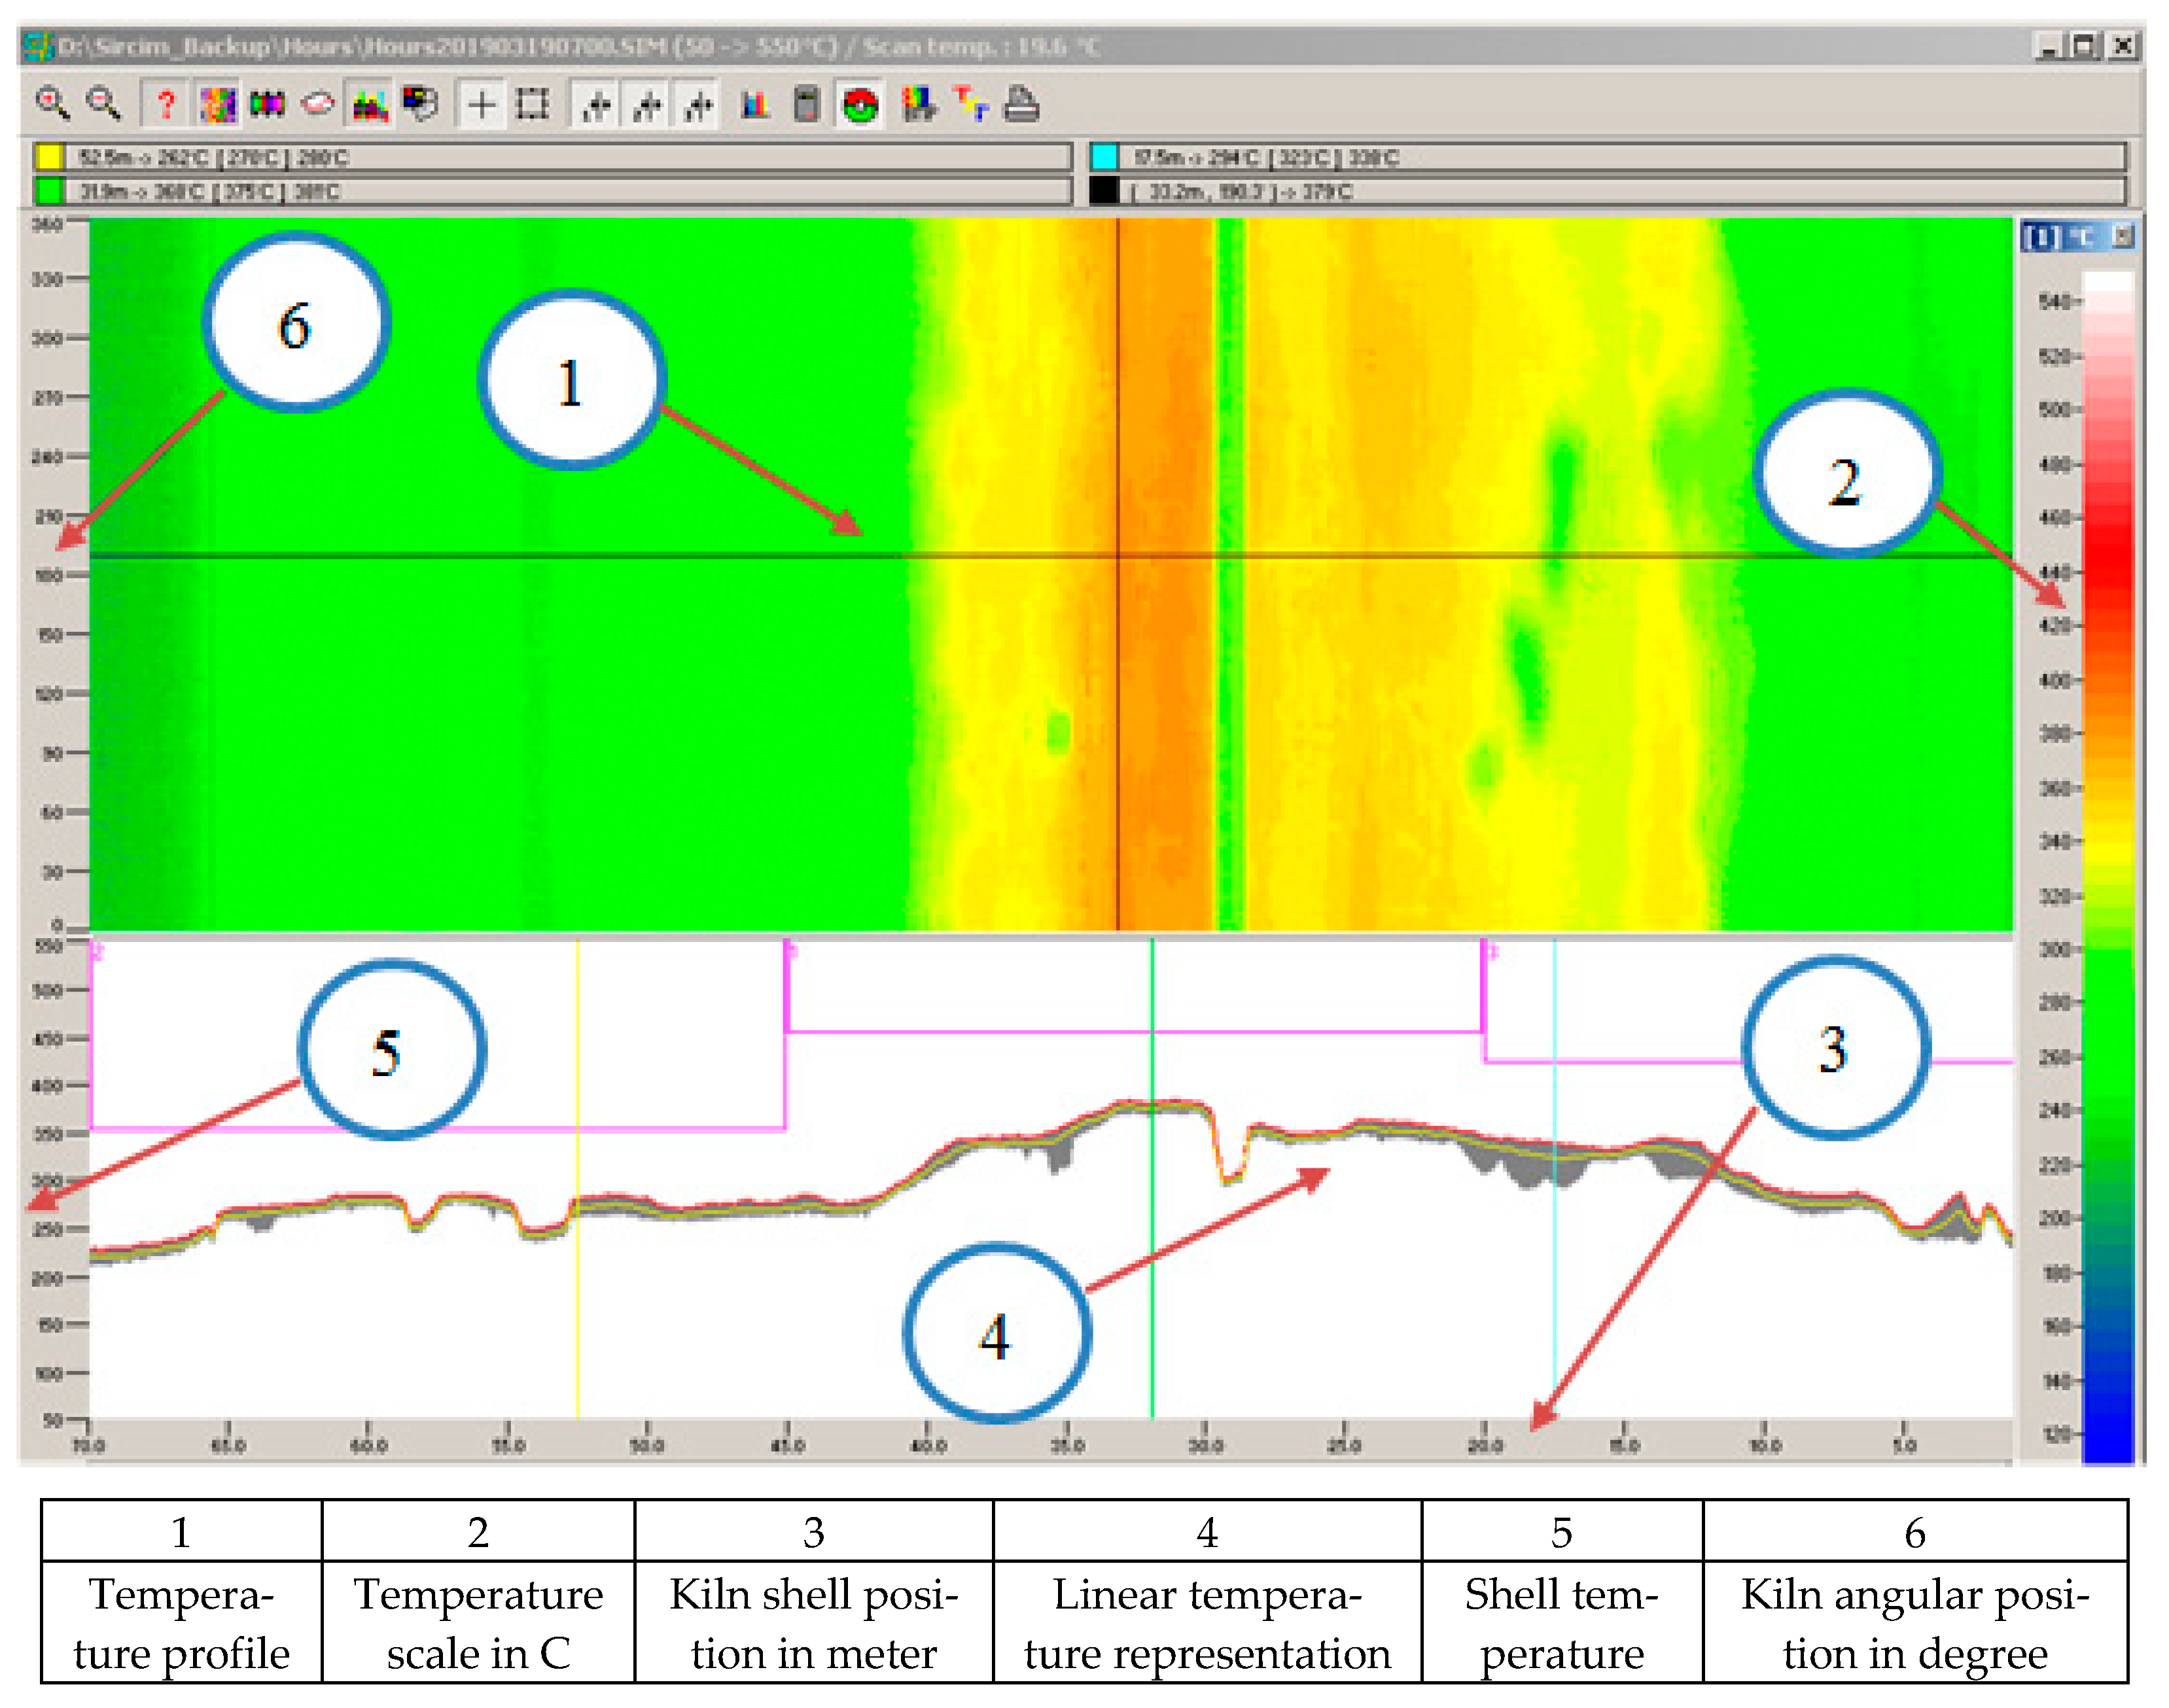Click the printer icon in toolbar
This screenshot has width=2169, height=1708.
click(x=1021, y=104)
